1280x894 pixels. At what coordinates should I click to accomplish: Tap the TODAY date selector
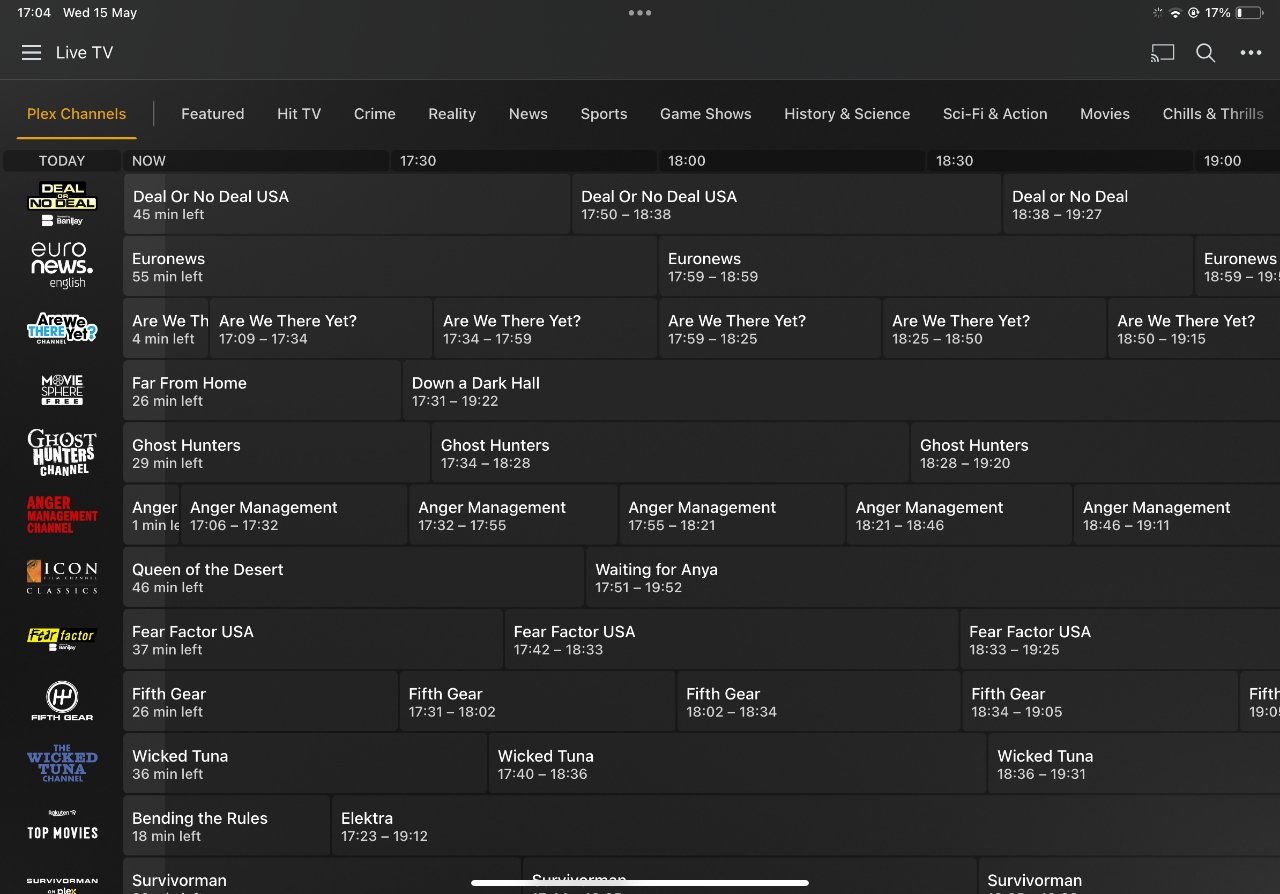pyautogui.click(x=62, y=160)
